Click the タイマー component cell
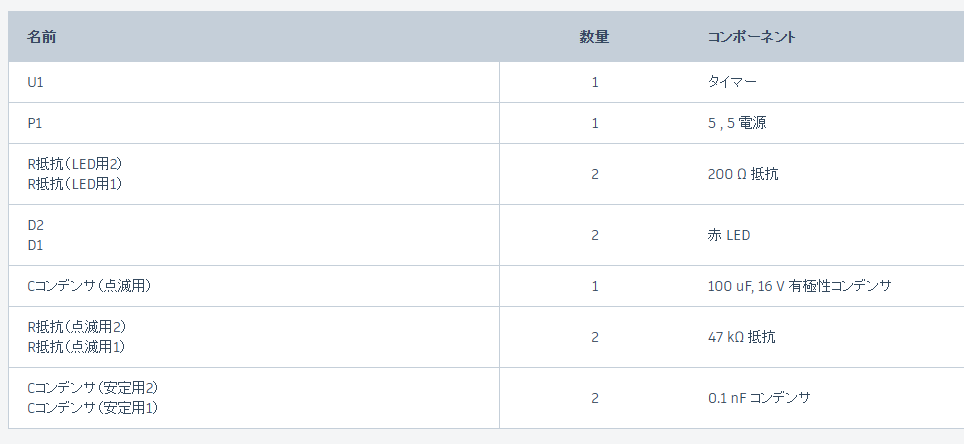 point(732,82)
